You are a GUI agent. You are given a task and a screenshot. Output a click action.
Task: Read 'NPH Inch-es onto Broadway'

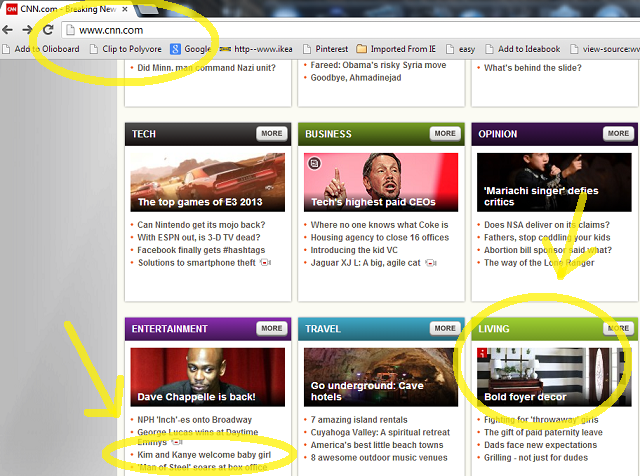[x=195, y=420]
